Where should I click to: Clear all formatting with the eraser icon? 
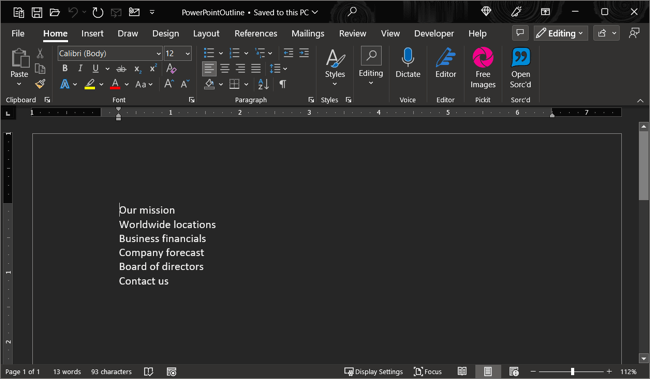(171, 68)
